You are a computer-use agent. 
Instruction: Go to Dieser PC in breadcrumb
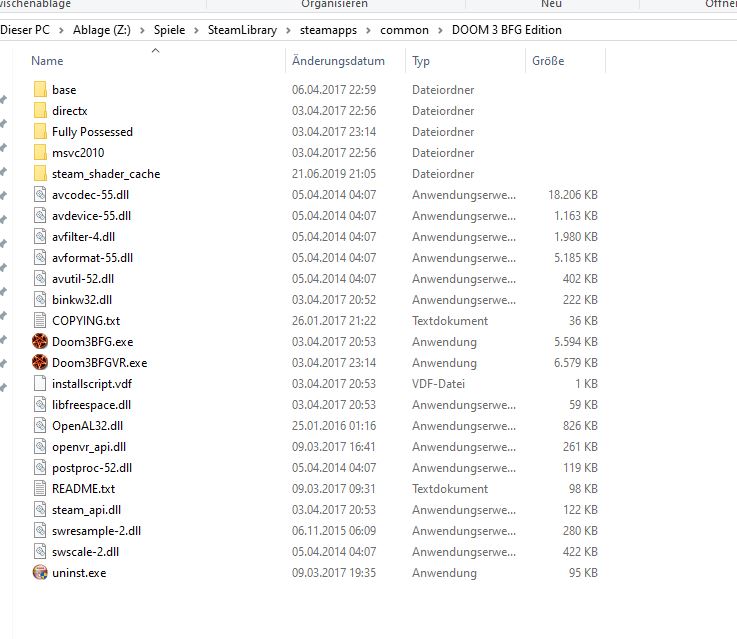[25, 30]
